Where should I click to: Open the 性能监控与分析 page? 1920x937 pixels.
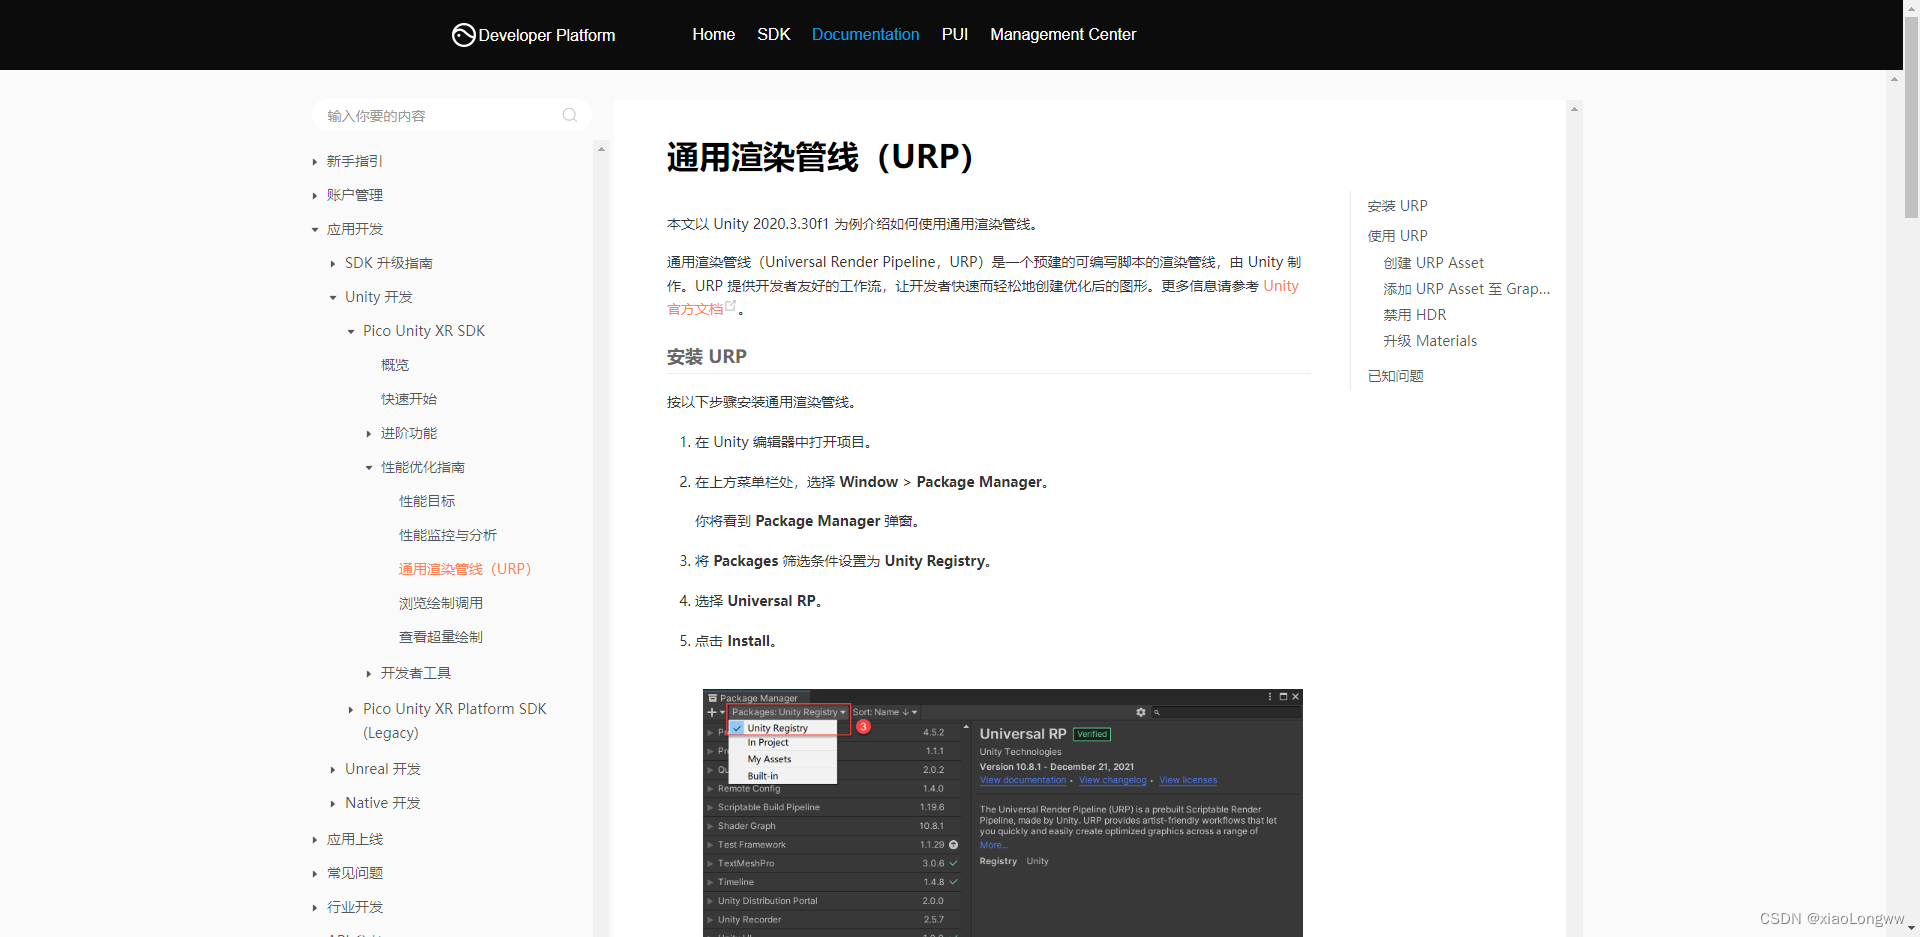point(448,535)
